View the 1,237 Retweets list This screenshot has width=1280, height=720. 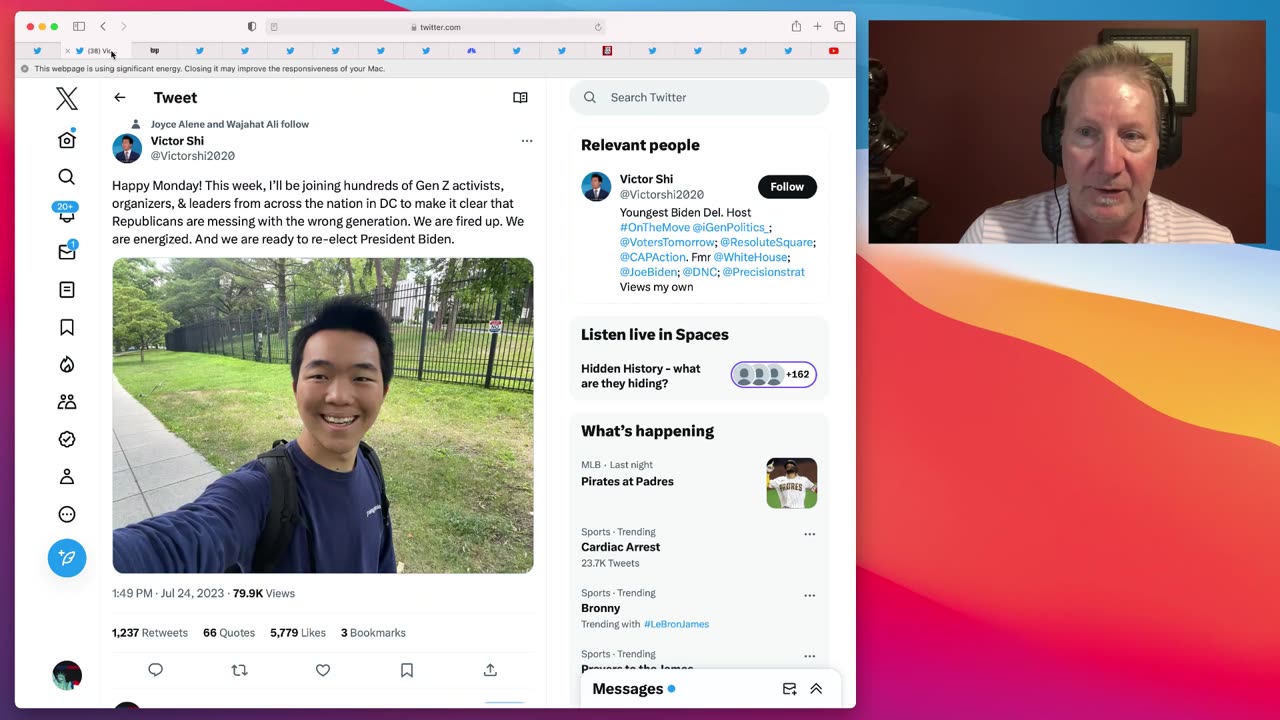click(x=149, y=633)
